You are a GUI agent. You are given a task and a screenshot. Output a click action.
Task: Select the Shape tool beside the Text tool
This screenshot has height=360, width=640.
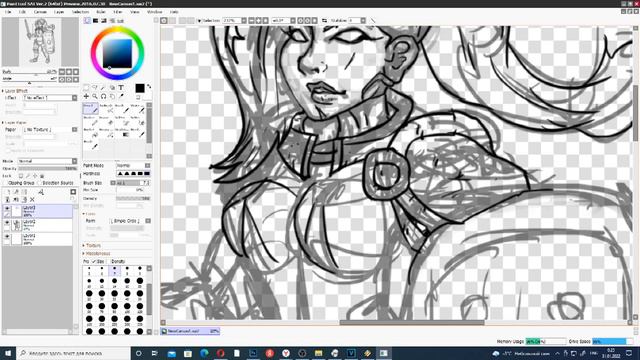[112, 87]
